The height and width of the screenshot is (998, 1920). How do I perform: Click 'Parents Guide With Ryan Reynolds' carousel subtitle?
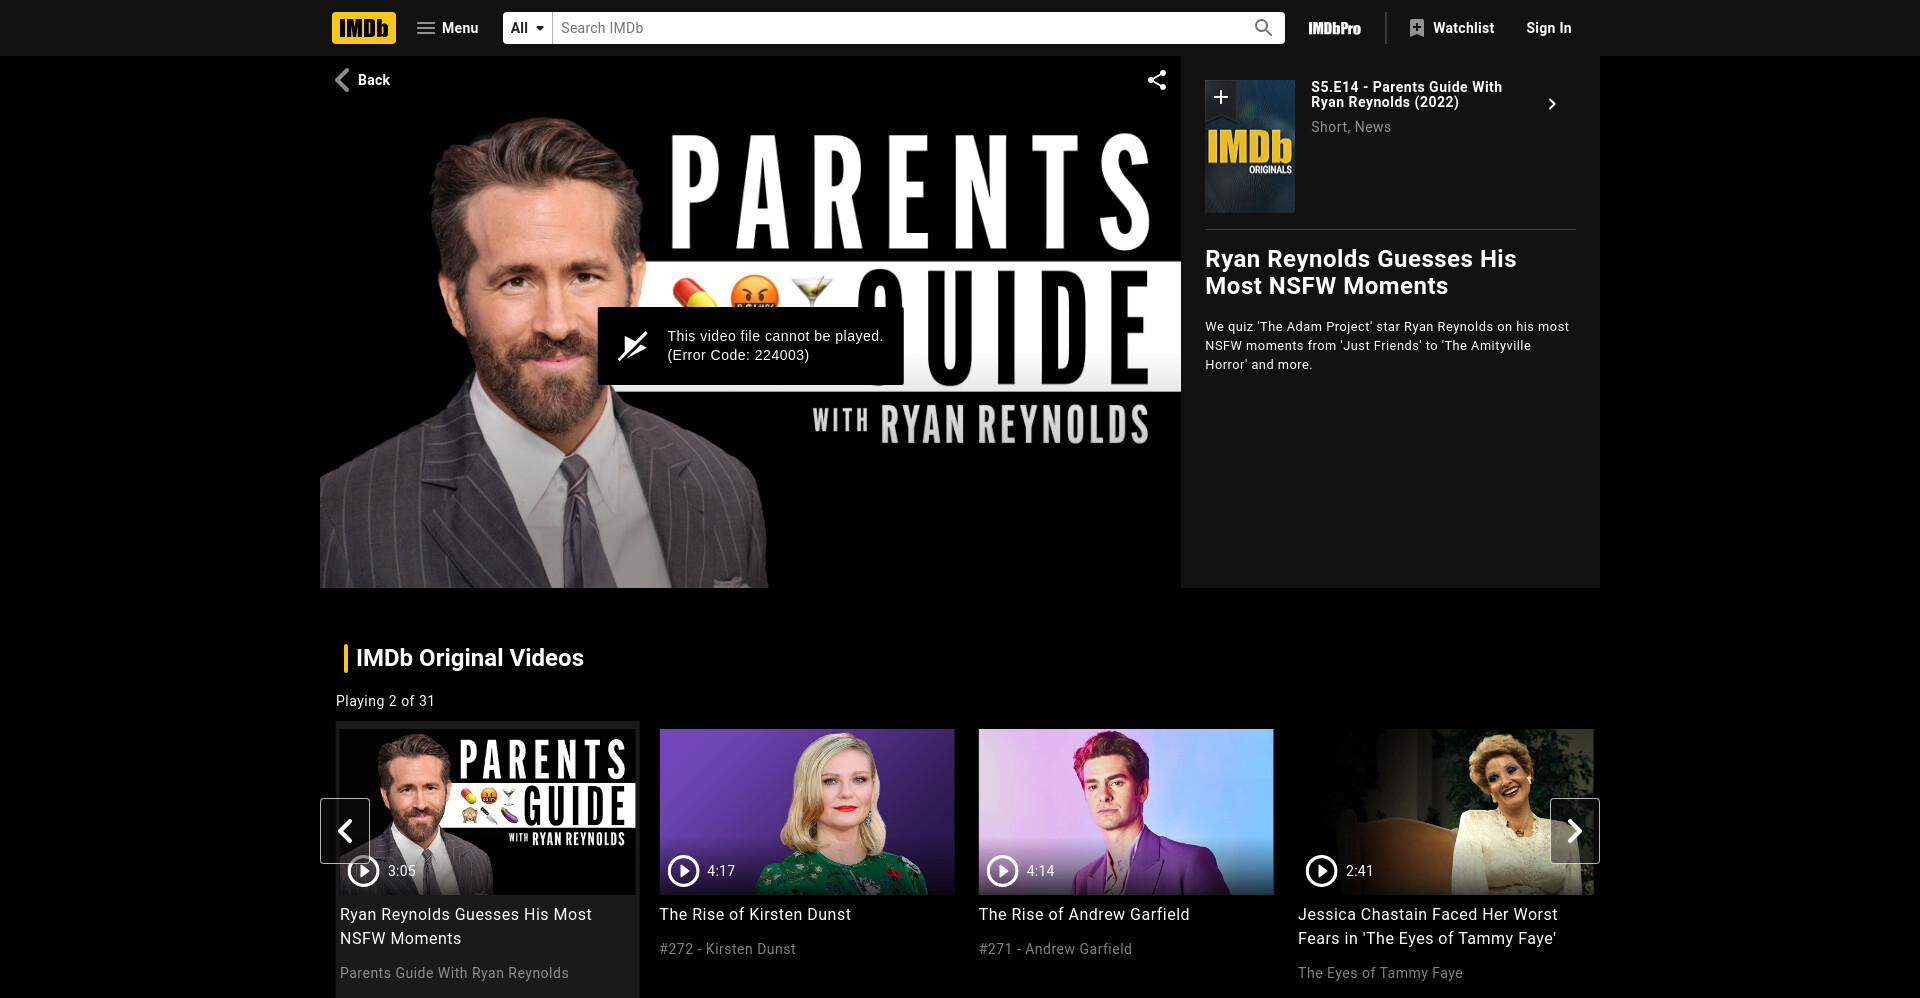point(454,973)
